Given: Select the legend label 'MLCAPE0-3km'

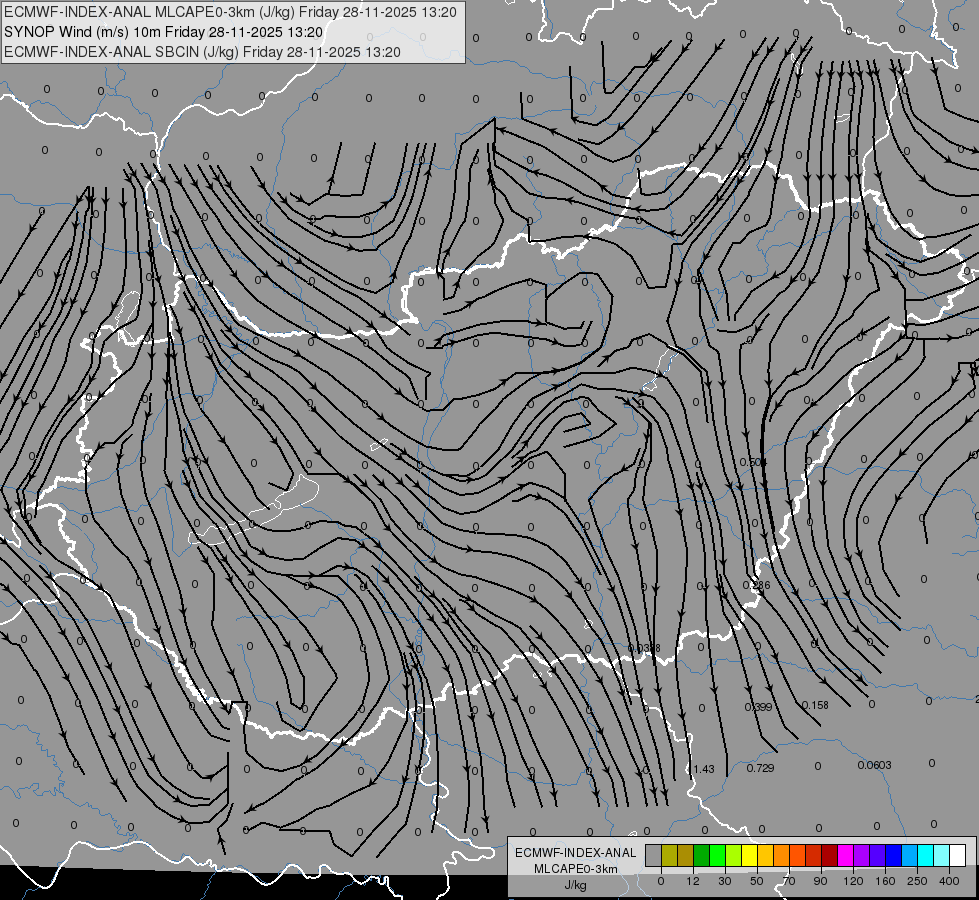Looking at the screenshot, I should [x=576, y=869].
